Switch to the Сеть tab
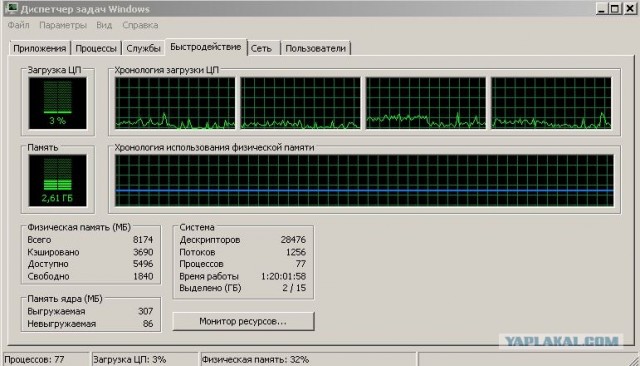The height and width of the screenshot is (366, 640). (x=261, y=48)
